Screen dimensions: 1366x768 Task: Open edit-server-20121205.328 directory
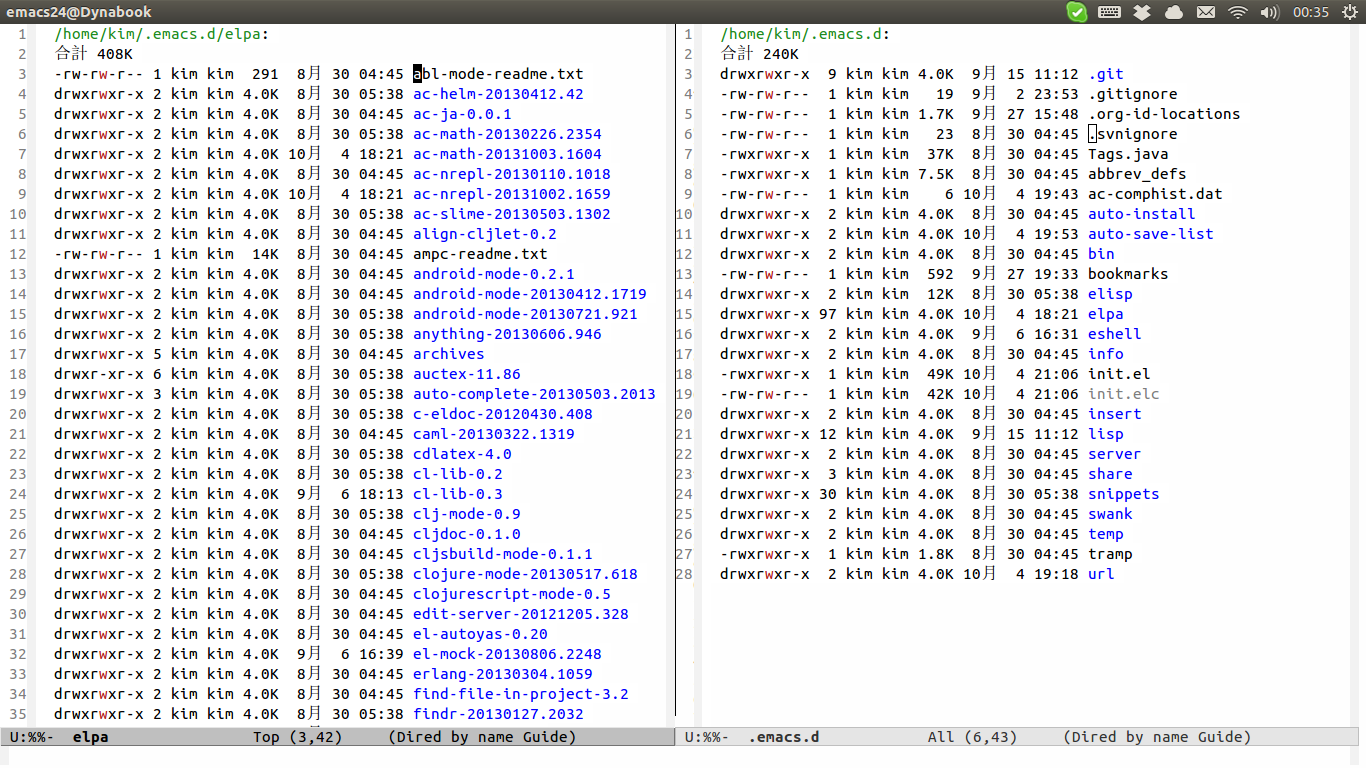pyautogui.click(x=521, y=614)
